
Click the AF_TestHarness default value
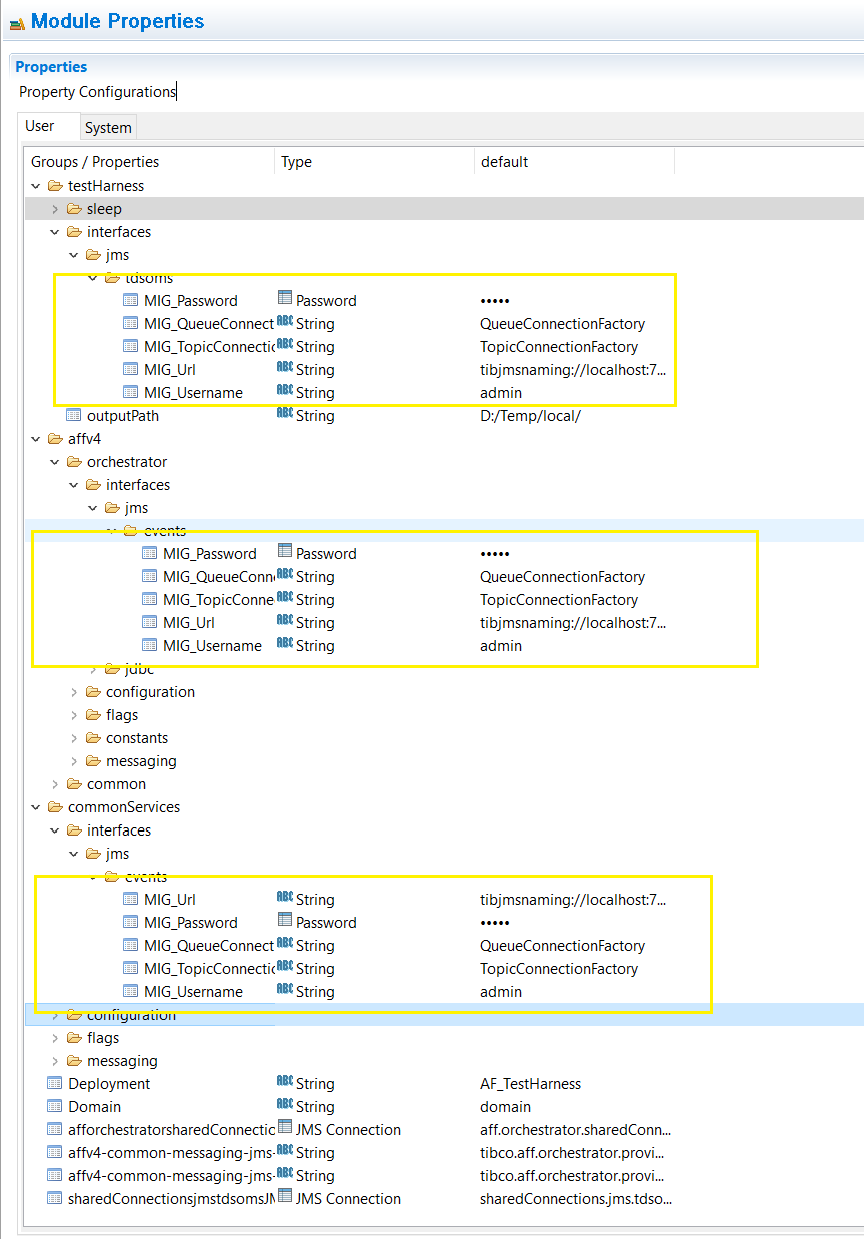(x=530, y=1084)
